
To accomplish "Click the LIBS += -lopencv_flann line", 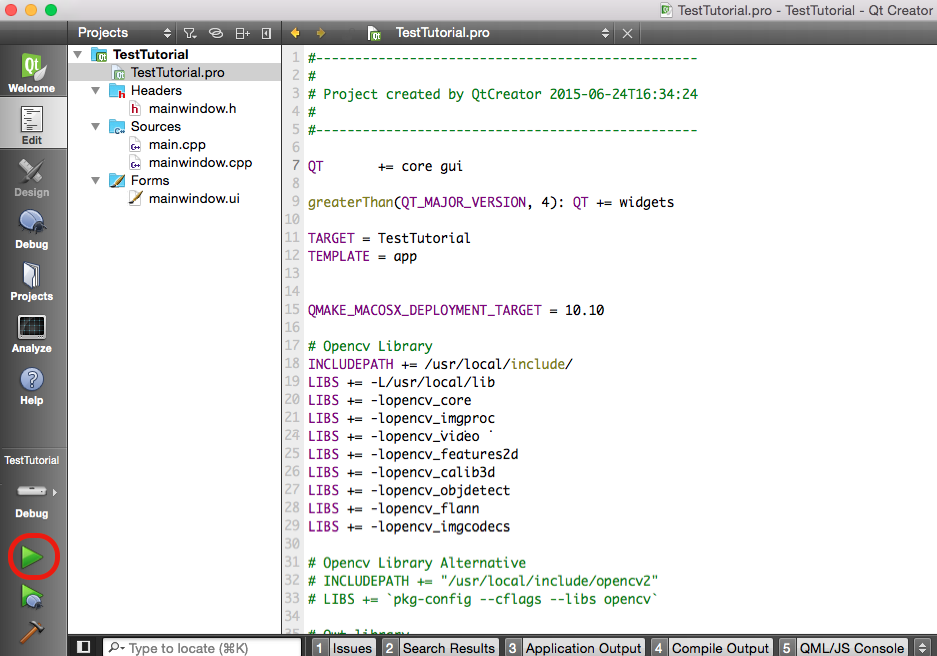I will click(394, 508).
